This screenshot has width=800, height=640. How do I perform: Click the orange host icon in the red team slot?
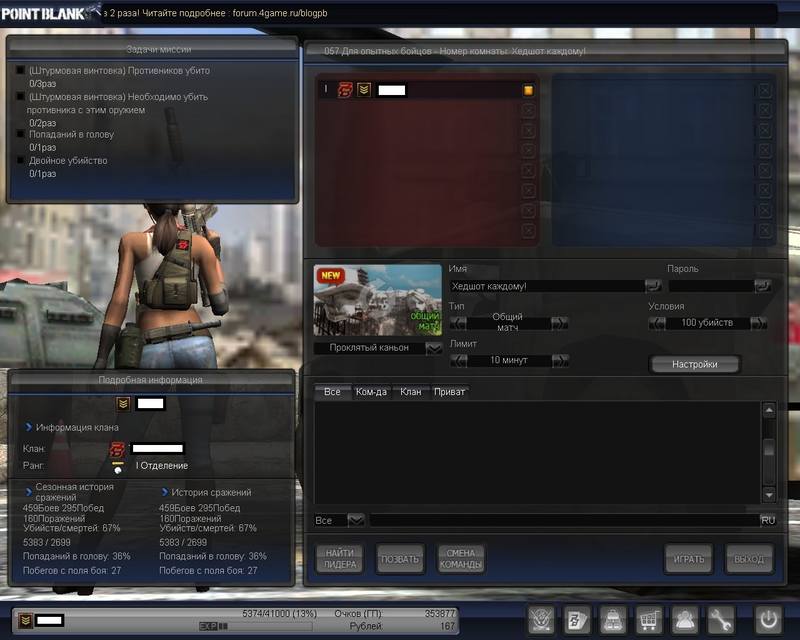point(529,90)
